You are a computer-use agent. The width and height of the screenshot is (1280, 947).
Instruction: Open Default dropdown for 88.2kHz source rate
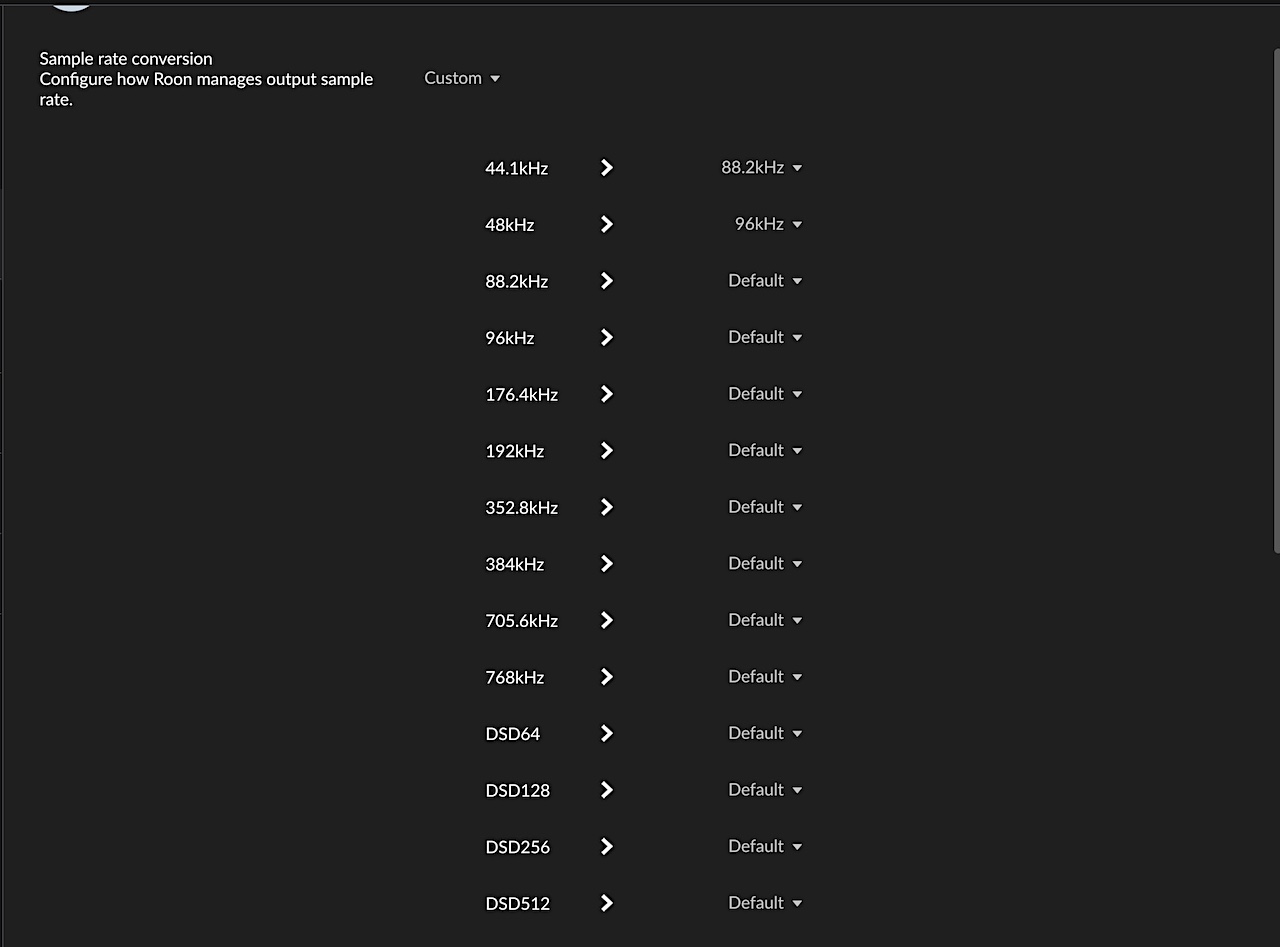(x=764, y=281)
